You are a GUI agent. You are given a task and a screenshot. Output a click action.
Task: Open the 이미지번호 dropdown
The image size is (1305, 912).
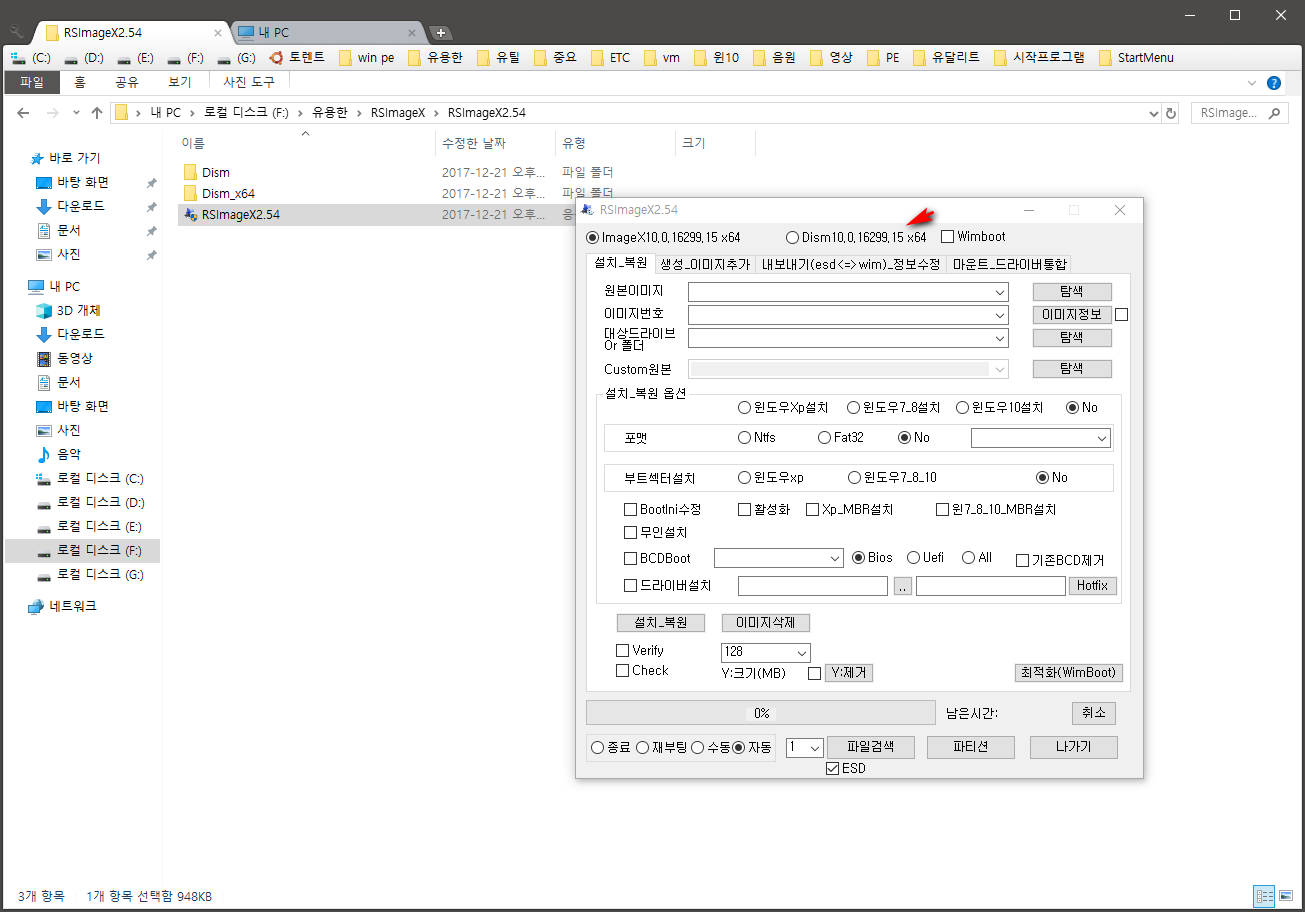click(1001, 314)
